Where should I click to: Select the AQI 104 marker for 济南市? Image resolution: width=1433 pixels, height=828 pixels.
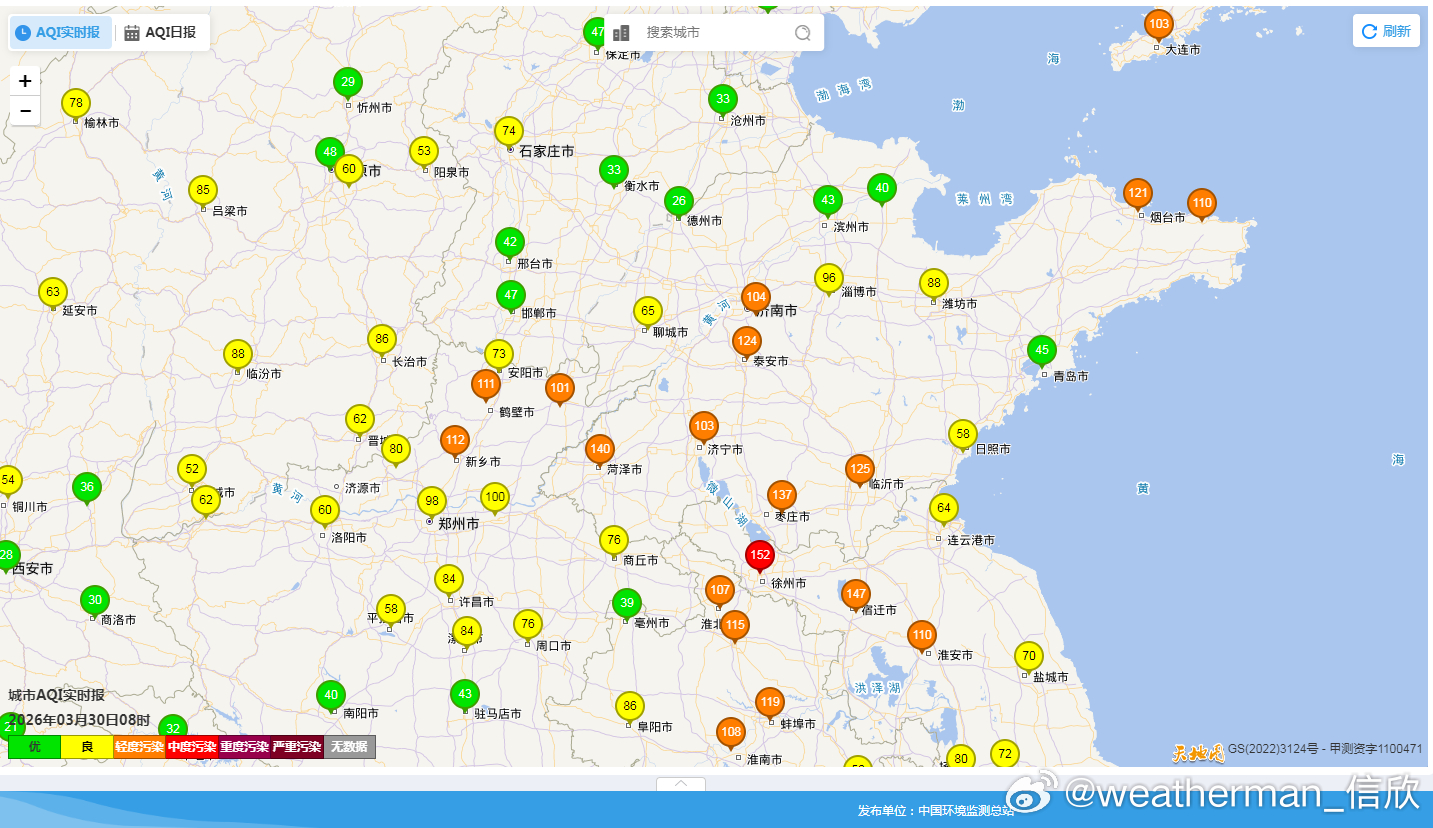point(756,297)
